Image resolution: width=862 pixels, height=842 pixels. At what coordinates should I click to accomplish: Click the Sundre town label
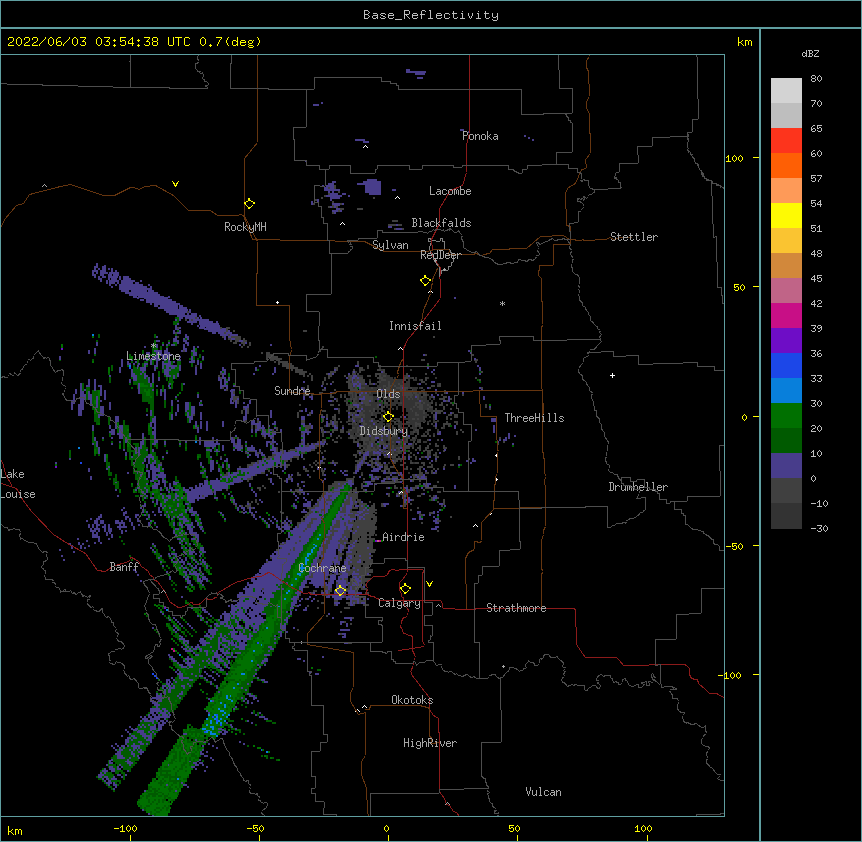coord(292,391)
